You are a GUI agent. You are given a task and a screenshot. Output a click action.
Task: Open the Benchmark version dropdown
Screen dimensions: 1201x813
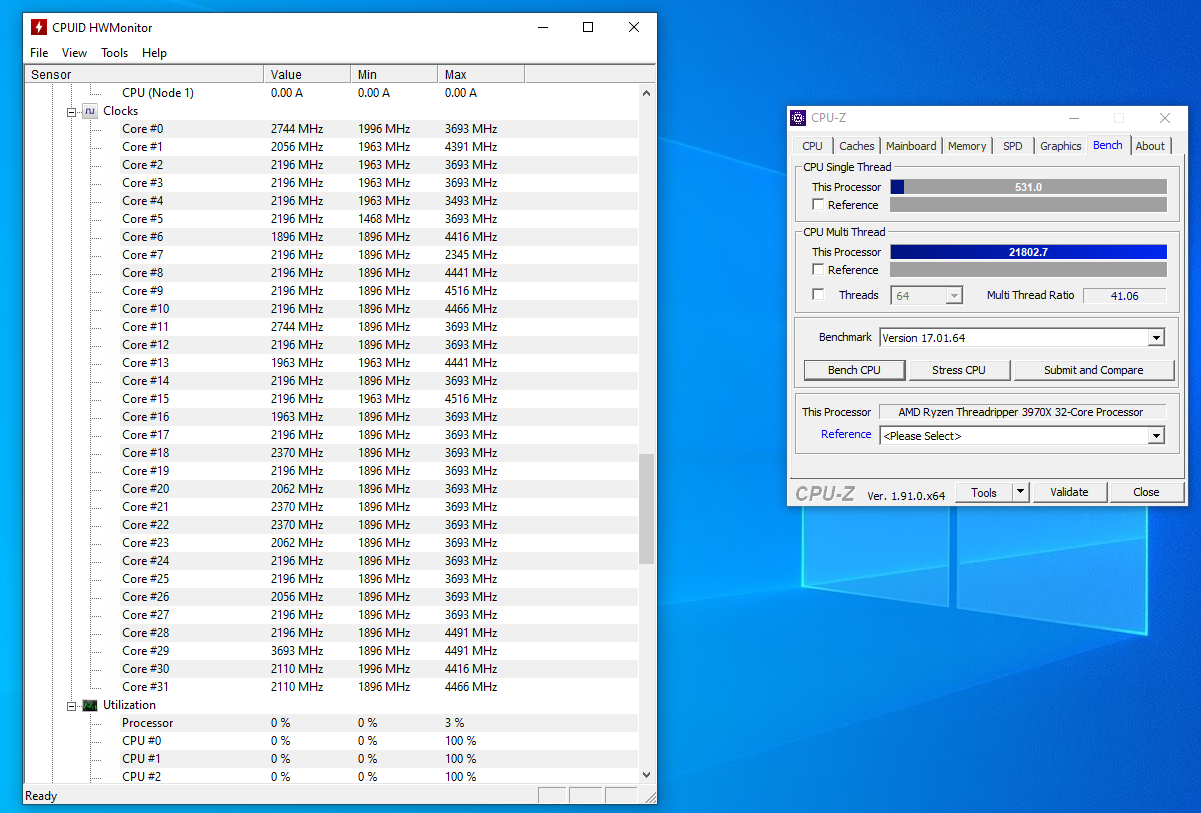pos(1156,338)
